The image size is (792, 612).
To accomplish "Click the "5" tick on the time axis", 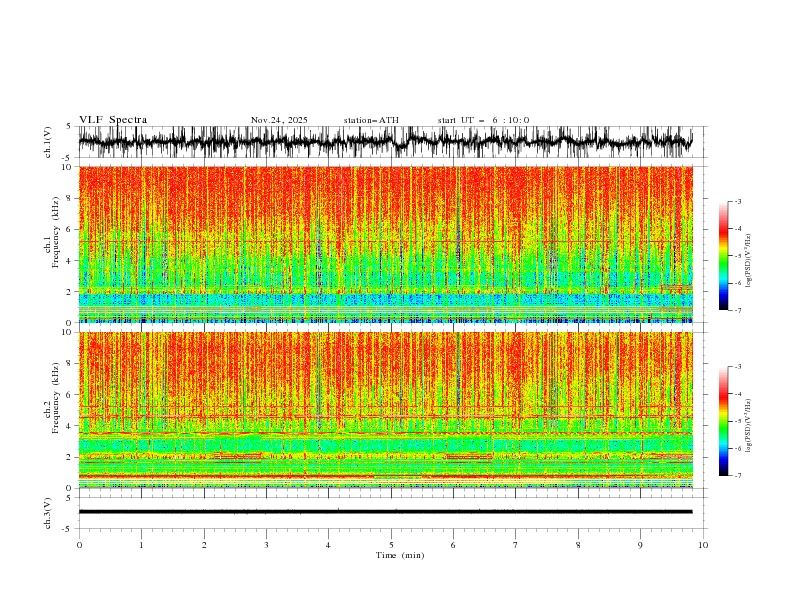I will point(391,545).
